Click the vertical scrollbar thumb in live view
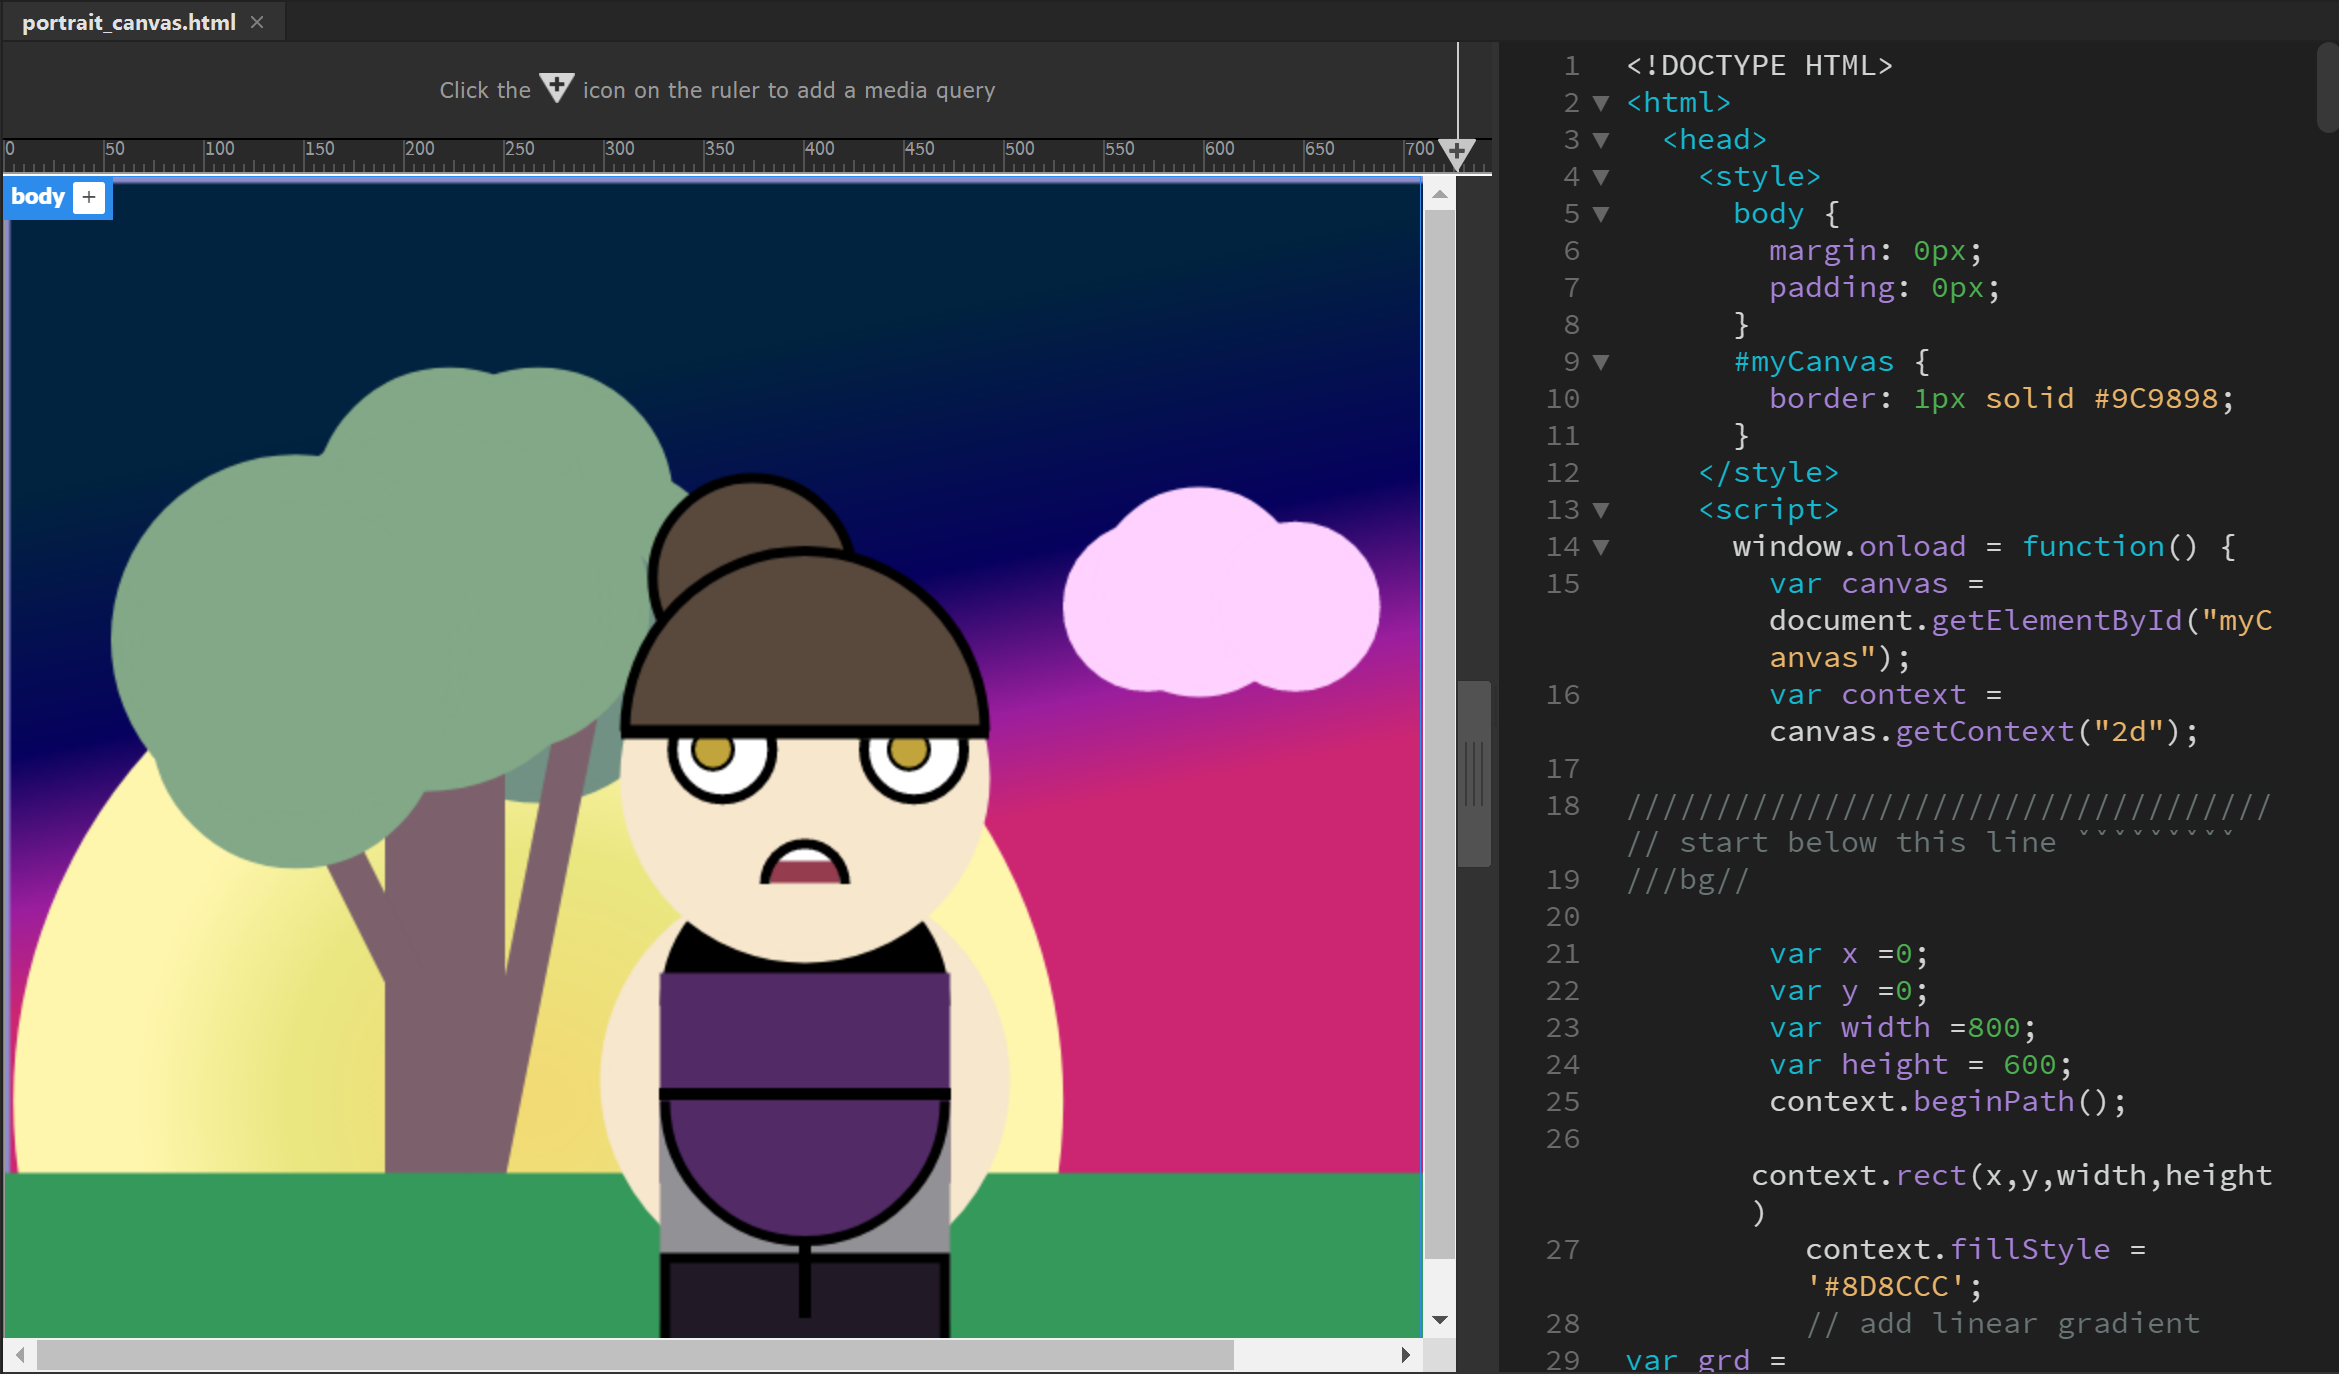The height and width of the screenshot is (1374, 2339). (x=1440, y=734)
